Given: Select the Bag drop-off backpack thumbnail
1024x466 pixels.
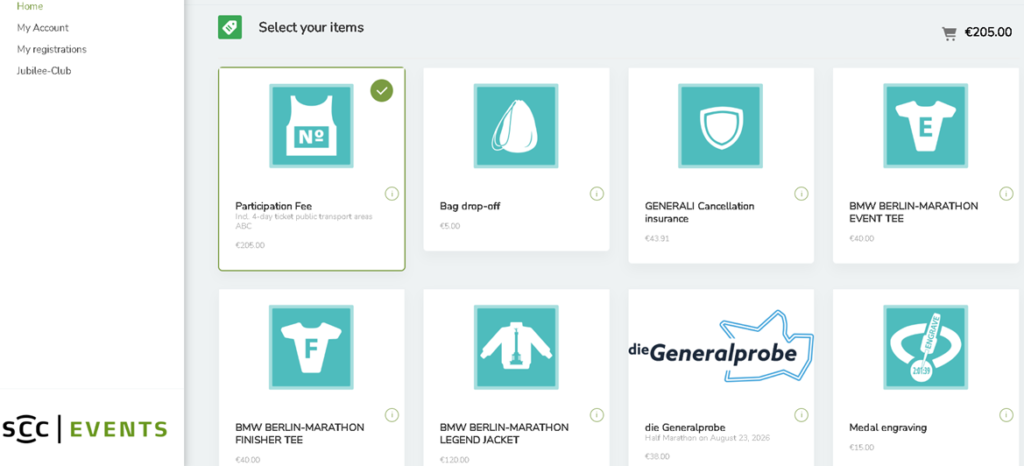Looking at the screenshot, I should (x=516, y=125).
